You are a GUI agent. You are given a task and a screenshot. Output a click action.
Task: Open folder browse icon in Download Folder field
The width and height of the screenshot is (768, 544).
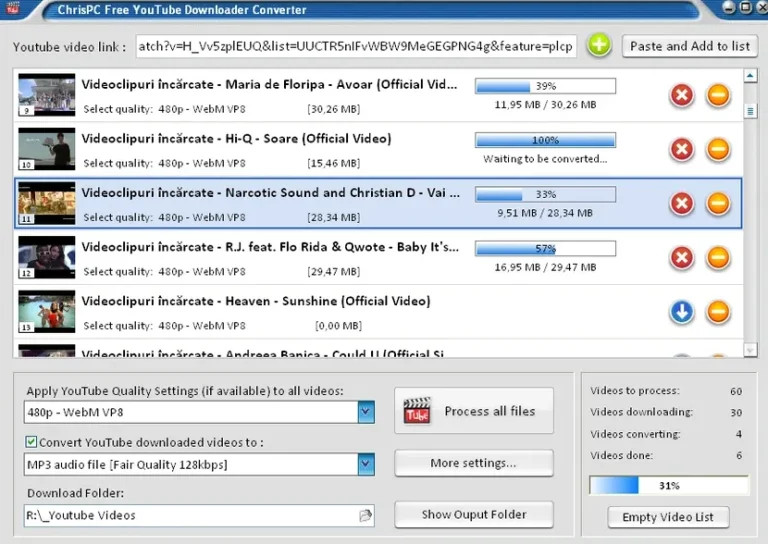(x=365, y=515)
